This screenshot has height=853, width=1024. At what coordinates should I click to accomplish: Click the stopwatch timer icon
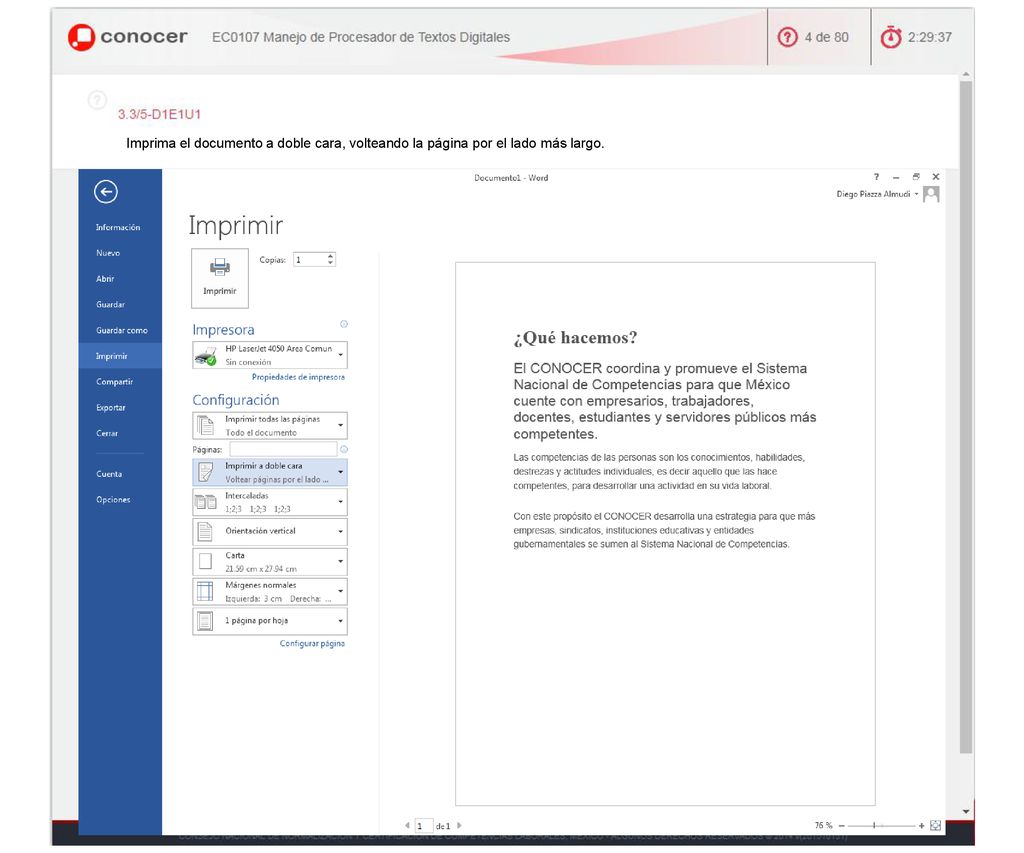click(891, 37)
